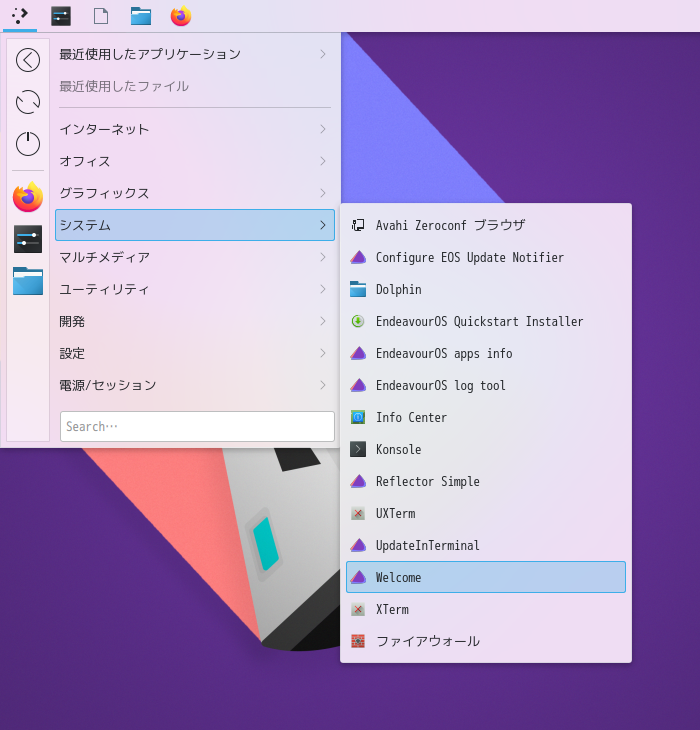The height and width of the screenshot is (730, 700).
Task: Expand 最近使用したアプリケーション submenu arrow
Action: (x=323, y=54)
